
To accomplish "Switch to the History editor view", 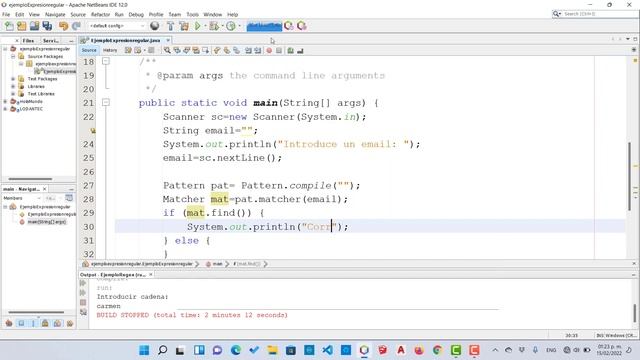I will tap(110, 50).
